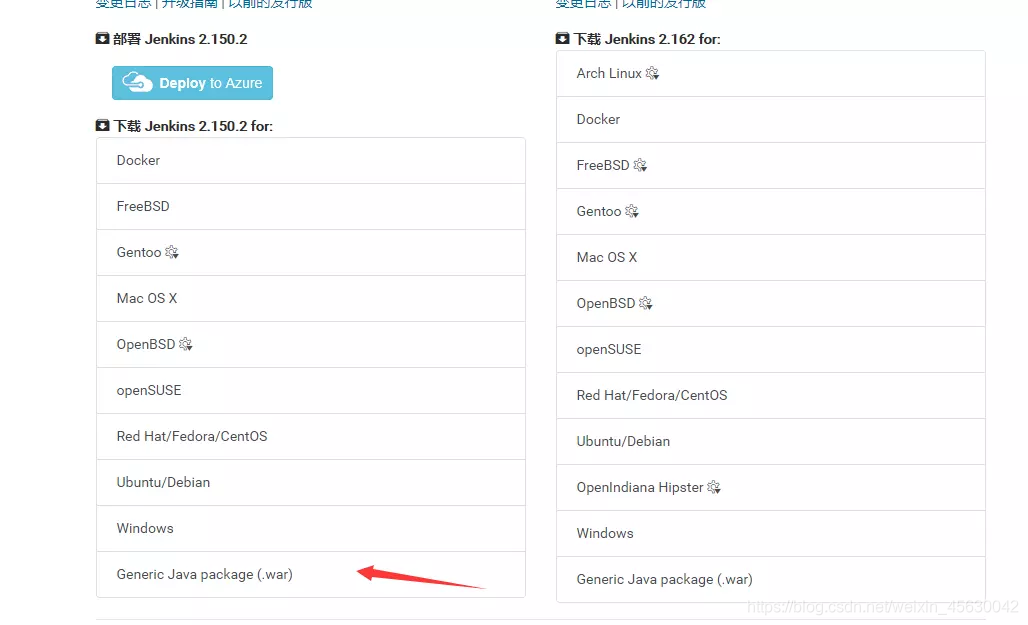
Task: Click gear icon next to Gentoo in 2.150.2 list
Action: coord(172,252)
